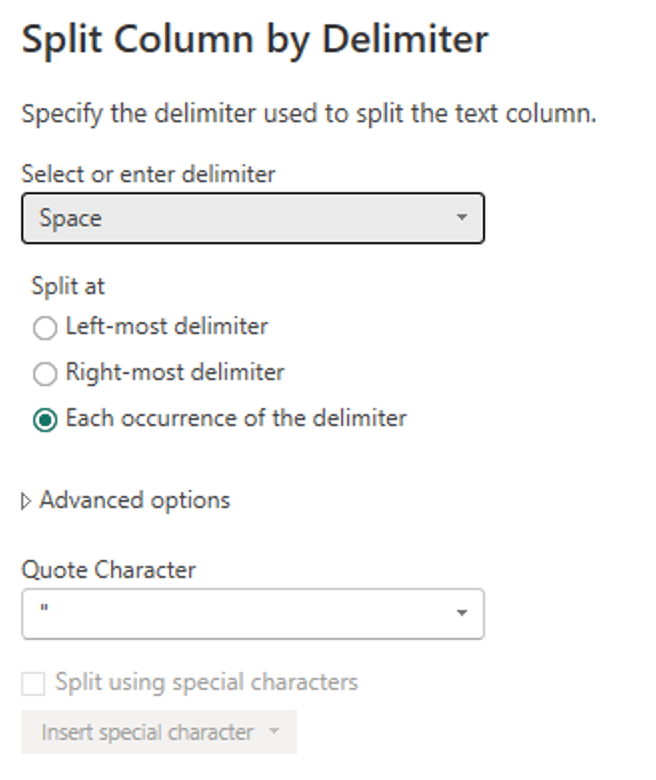The image size is (656, 780).
Task: Choose the Right-most delimiter radio button
Action: click(45, 374)
